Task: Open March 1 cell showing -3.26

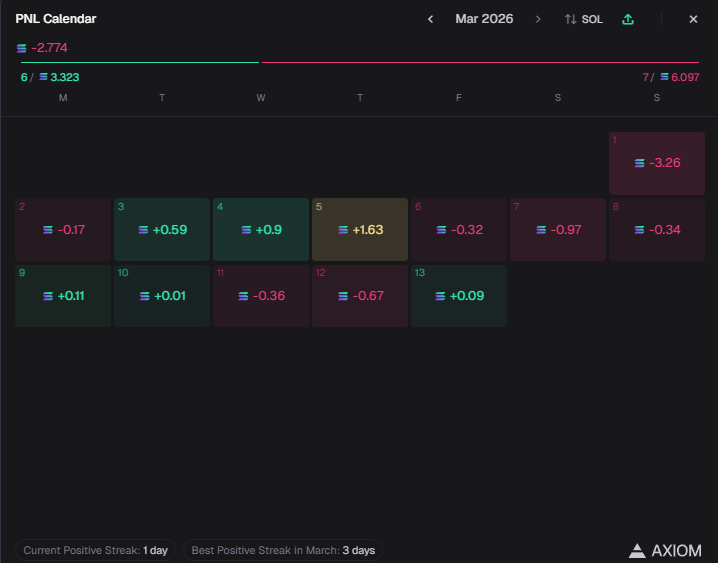Action: [x=657, y=163]
